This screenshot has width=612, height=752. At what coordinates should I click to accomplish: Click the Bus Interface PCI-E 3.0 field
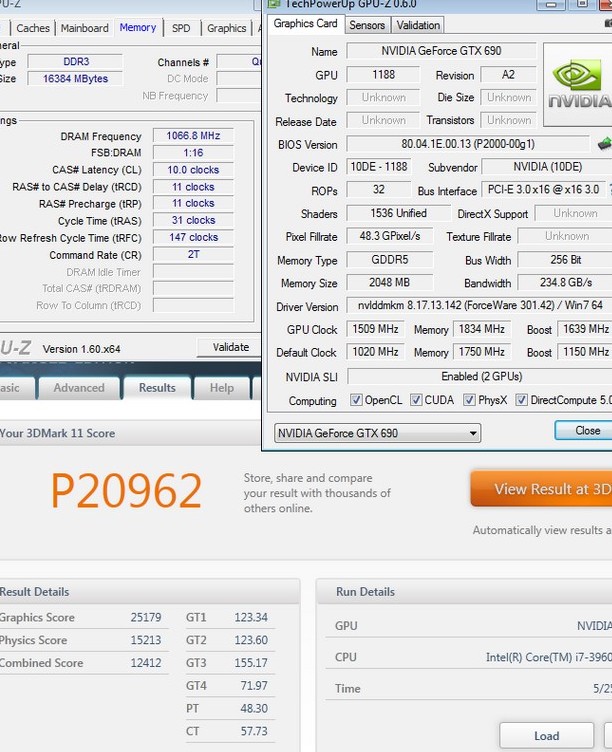pyautogui.click(x=543, y=189)
